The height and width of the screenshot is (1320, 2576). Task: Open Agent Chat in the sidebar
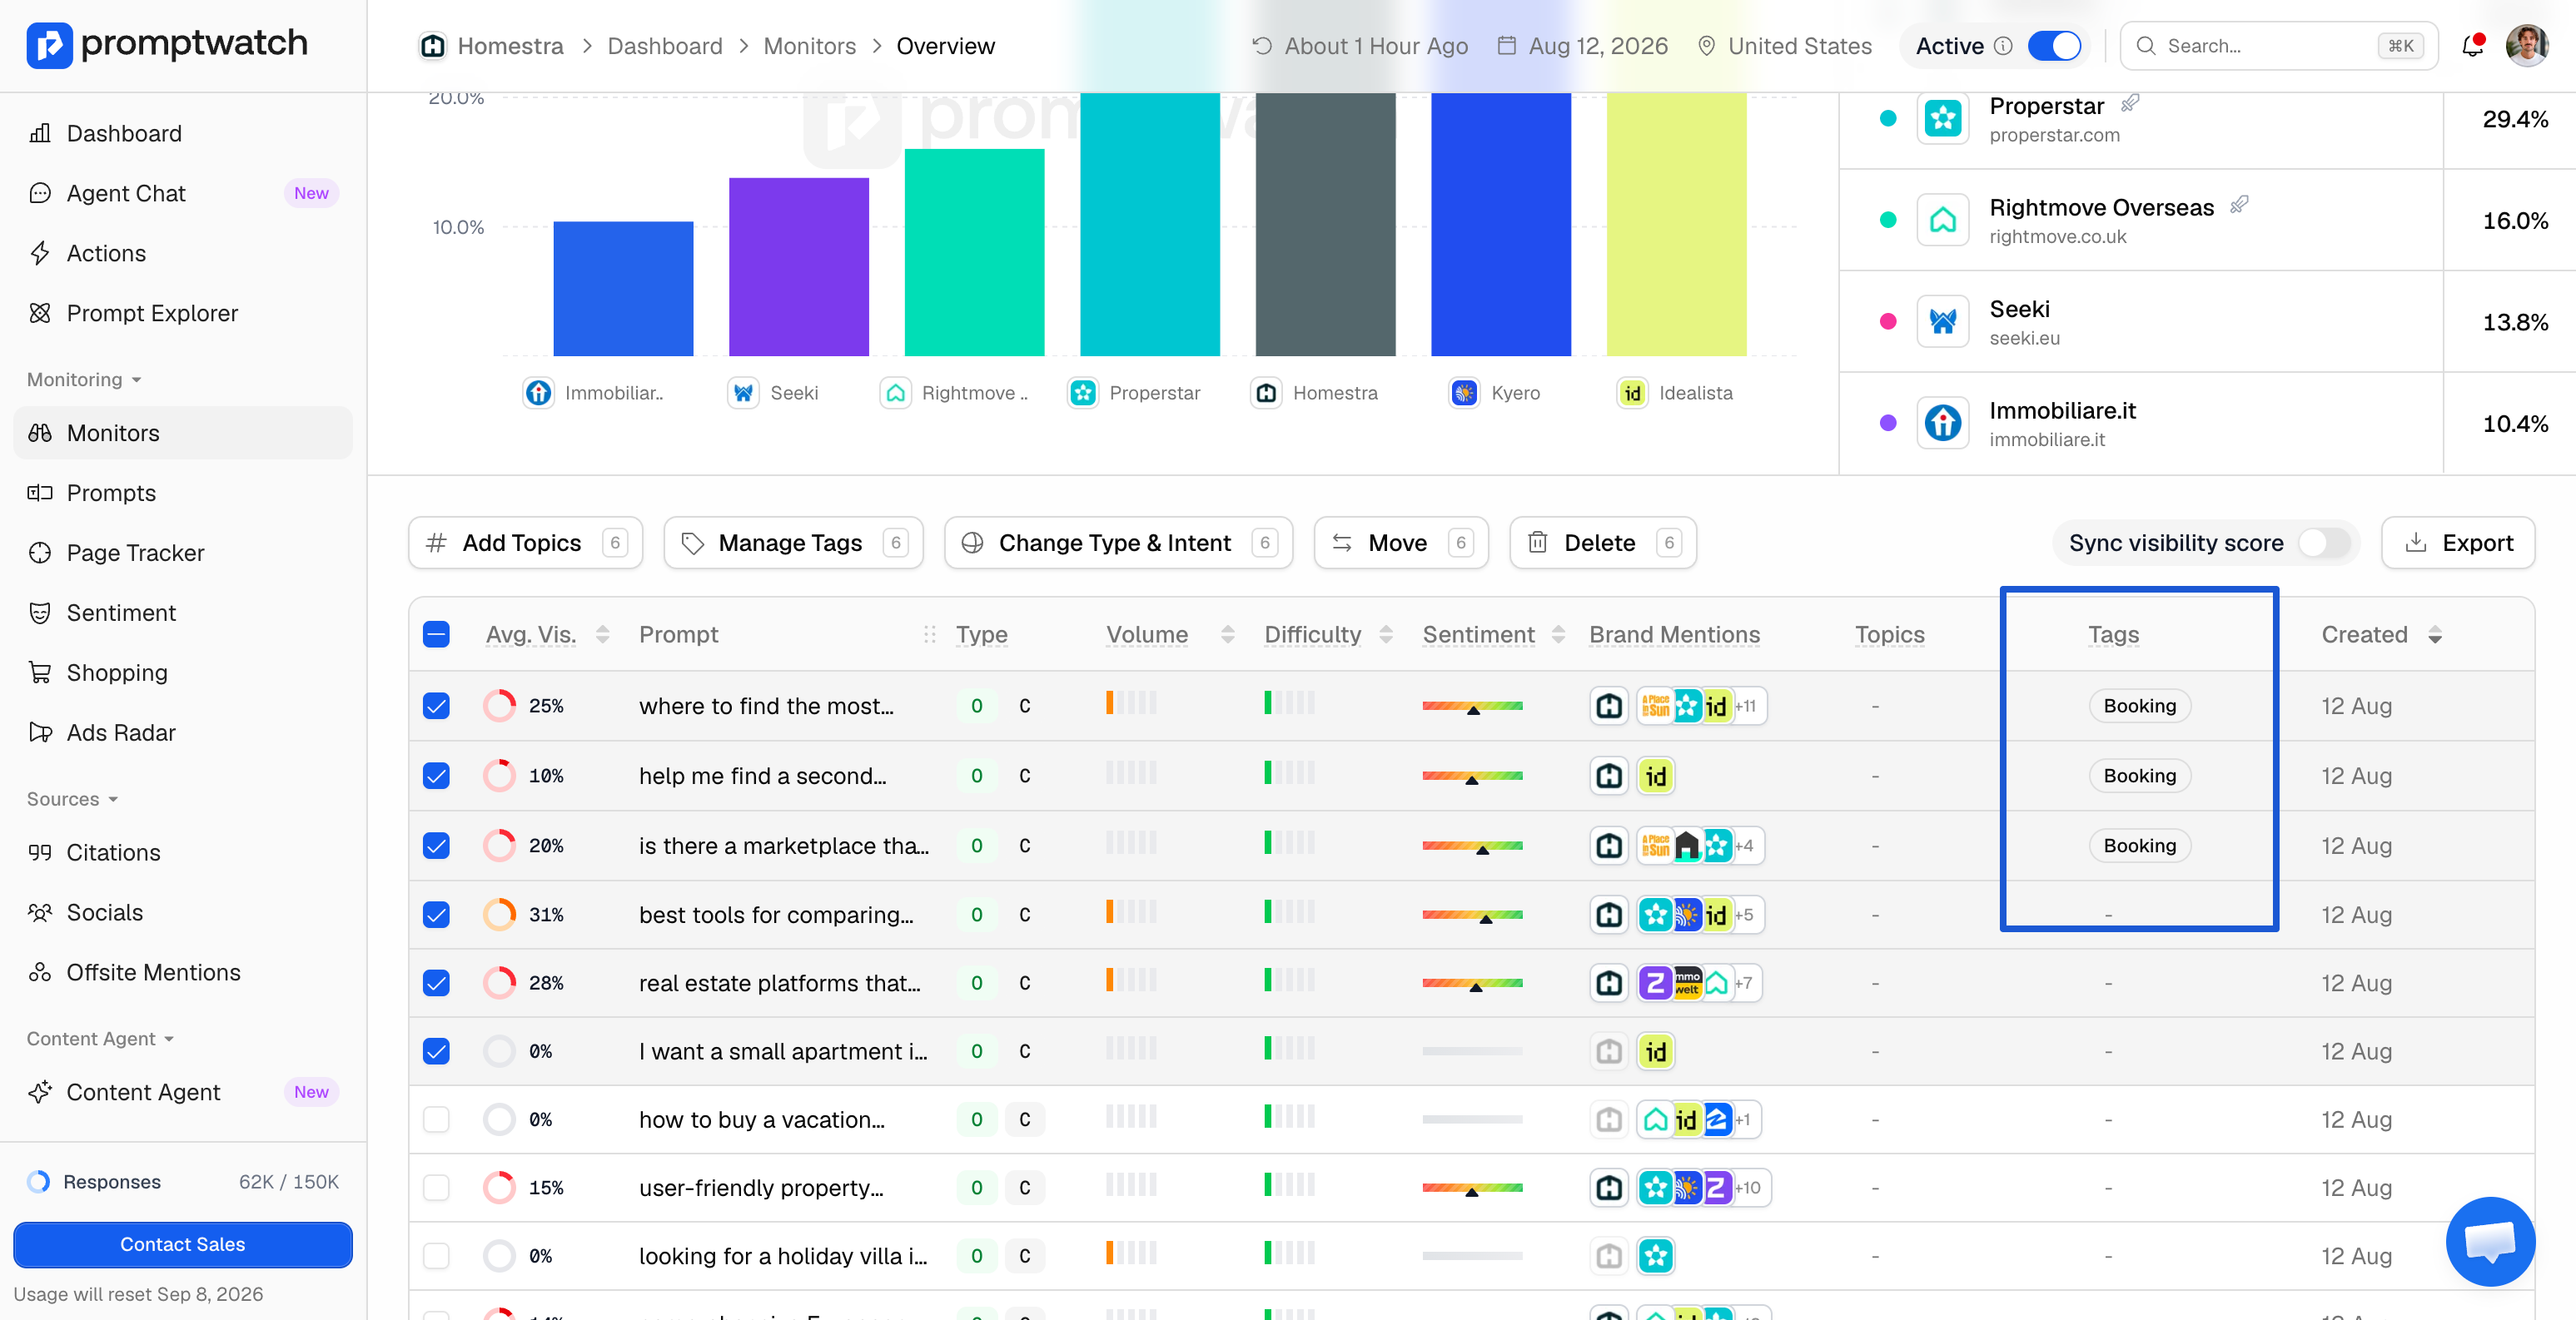coord(183,193)
